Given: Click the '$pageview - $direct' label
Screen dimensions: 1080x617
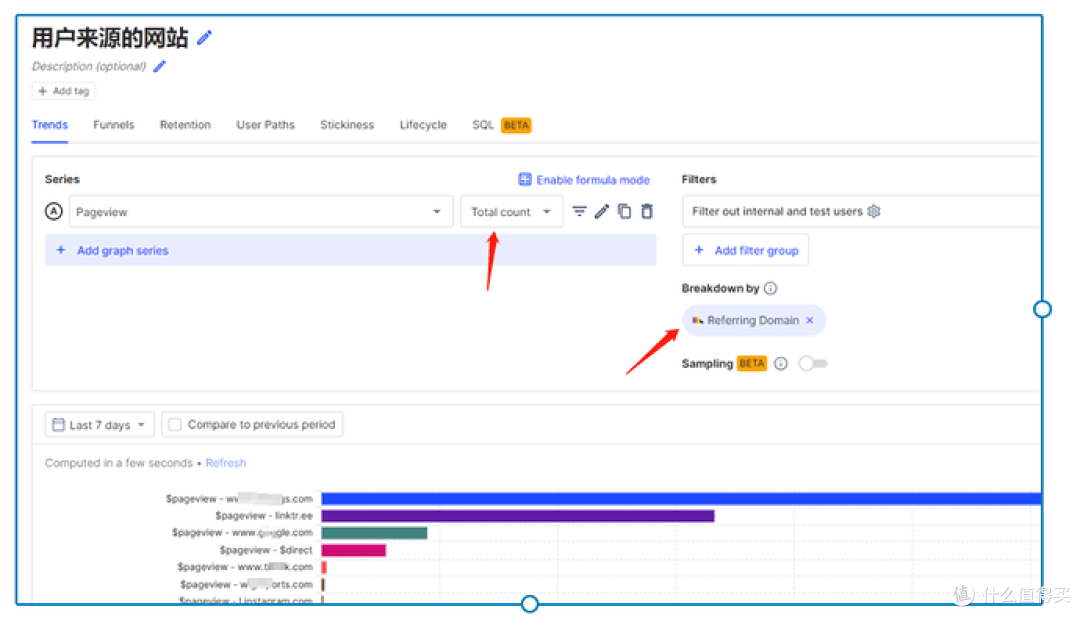Looking at the screenshot, I should (x=266, y=550).
